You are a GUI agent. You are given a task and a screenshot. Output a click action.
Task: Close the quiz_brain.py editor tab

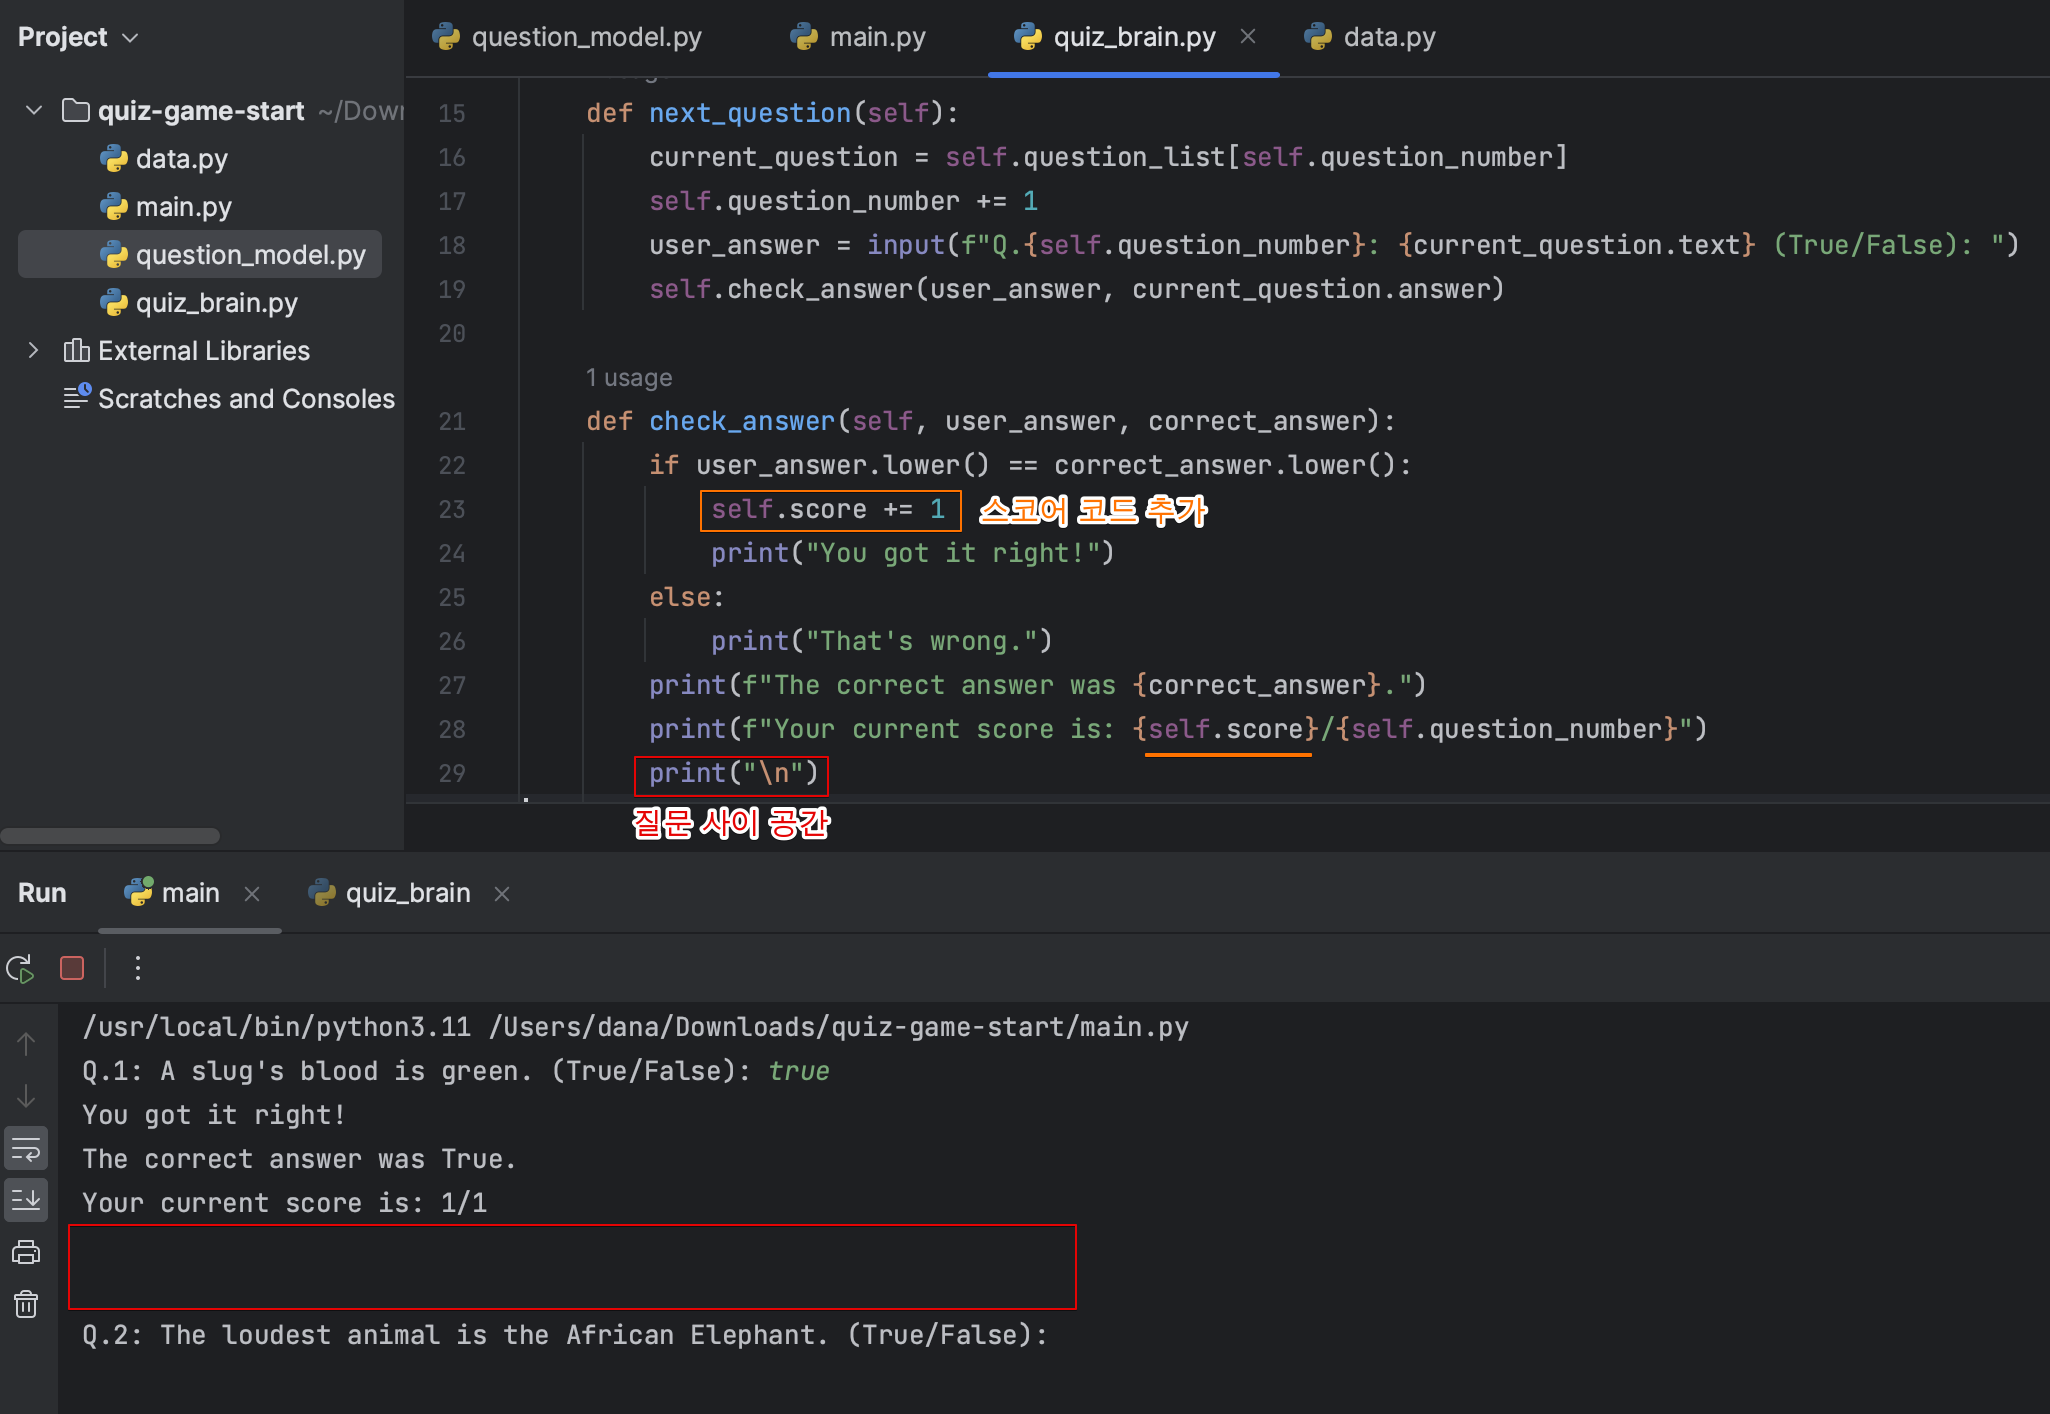click(x=1248, y=36)
